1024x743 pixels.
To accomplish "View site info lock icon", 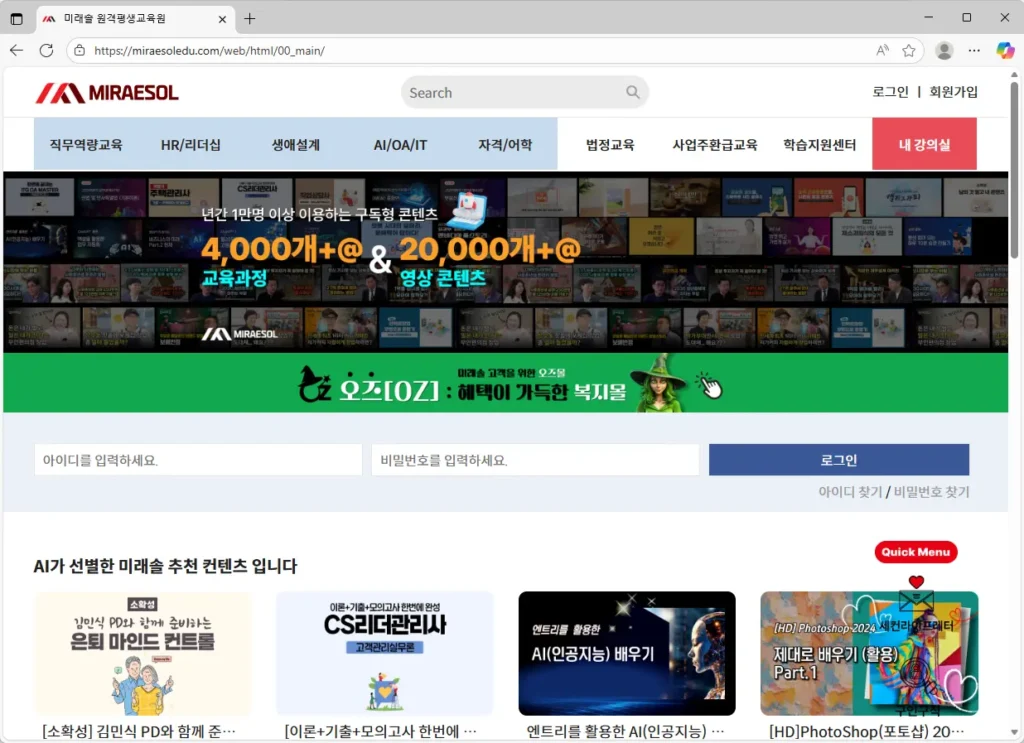I will [80, 50].
